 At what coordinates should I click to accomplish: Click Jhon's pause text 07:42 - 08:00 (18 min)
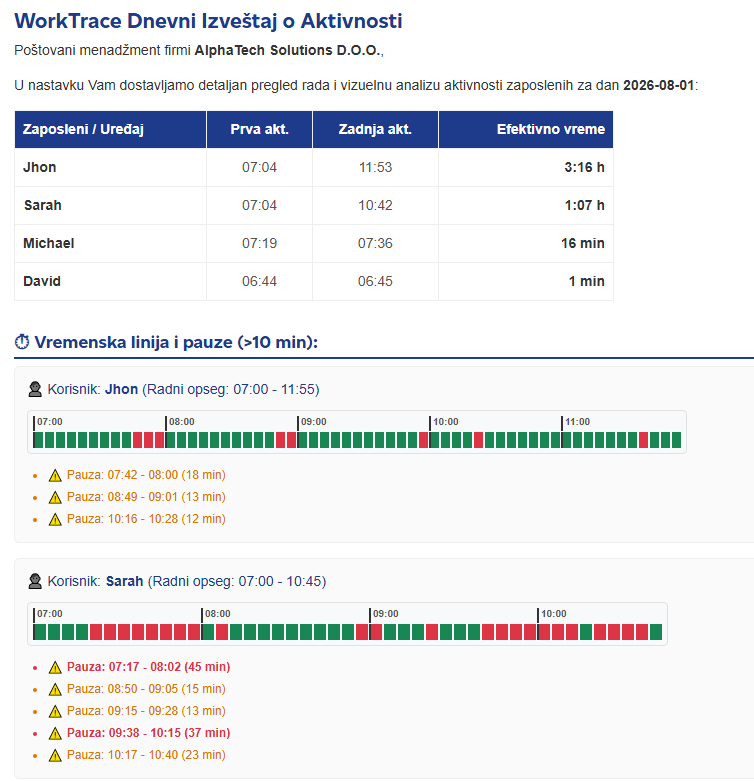(x=146, y=475)
